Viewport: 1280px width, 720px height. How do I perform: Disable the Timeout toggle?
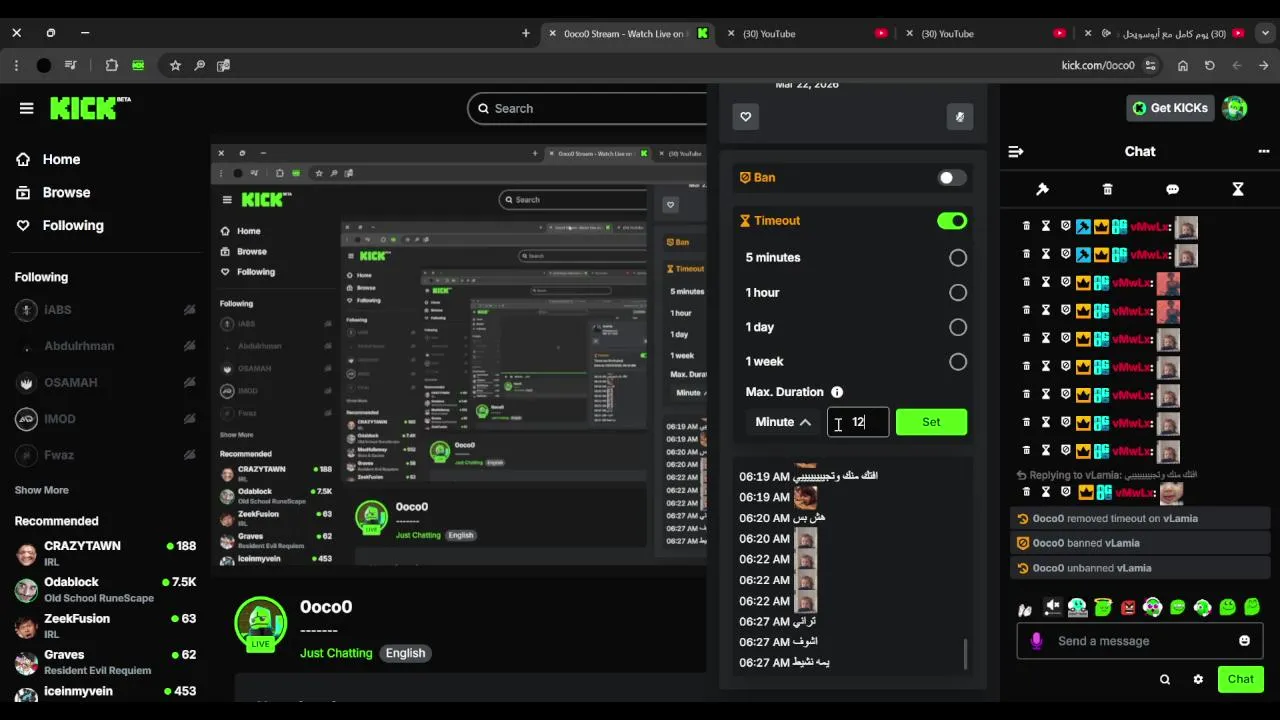(x=952, y=221)
